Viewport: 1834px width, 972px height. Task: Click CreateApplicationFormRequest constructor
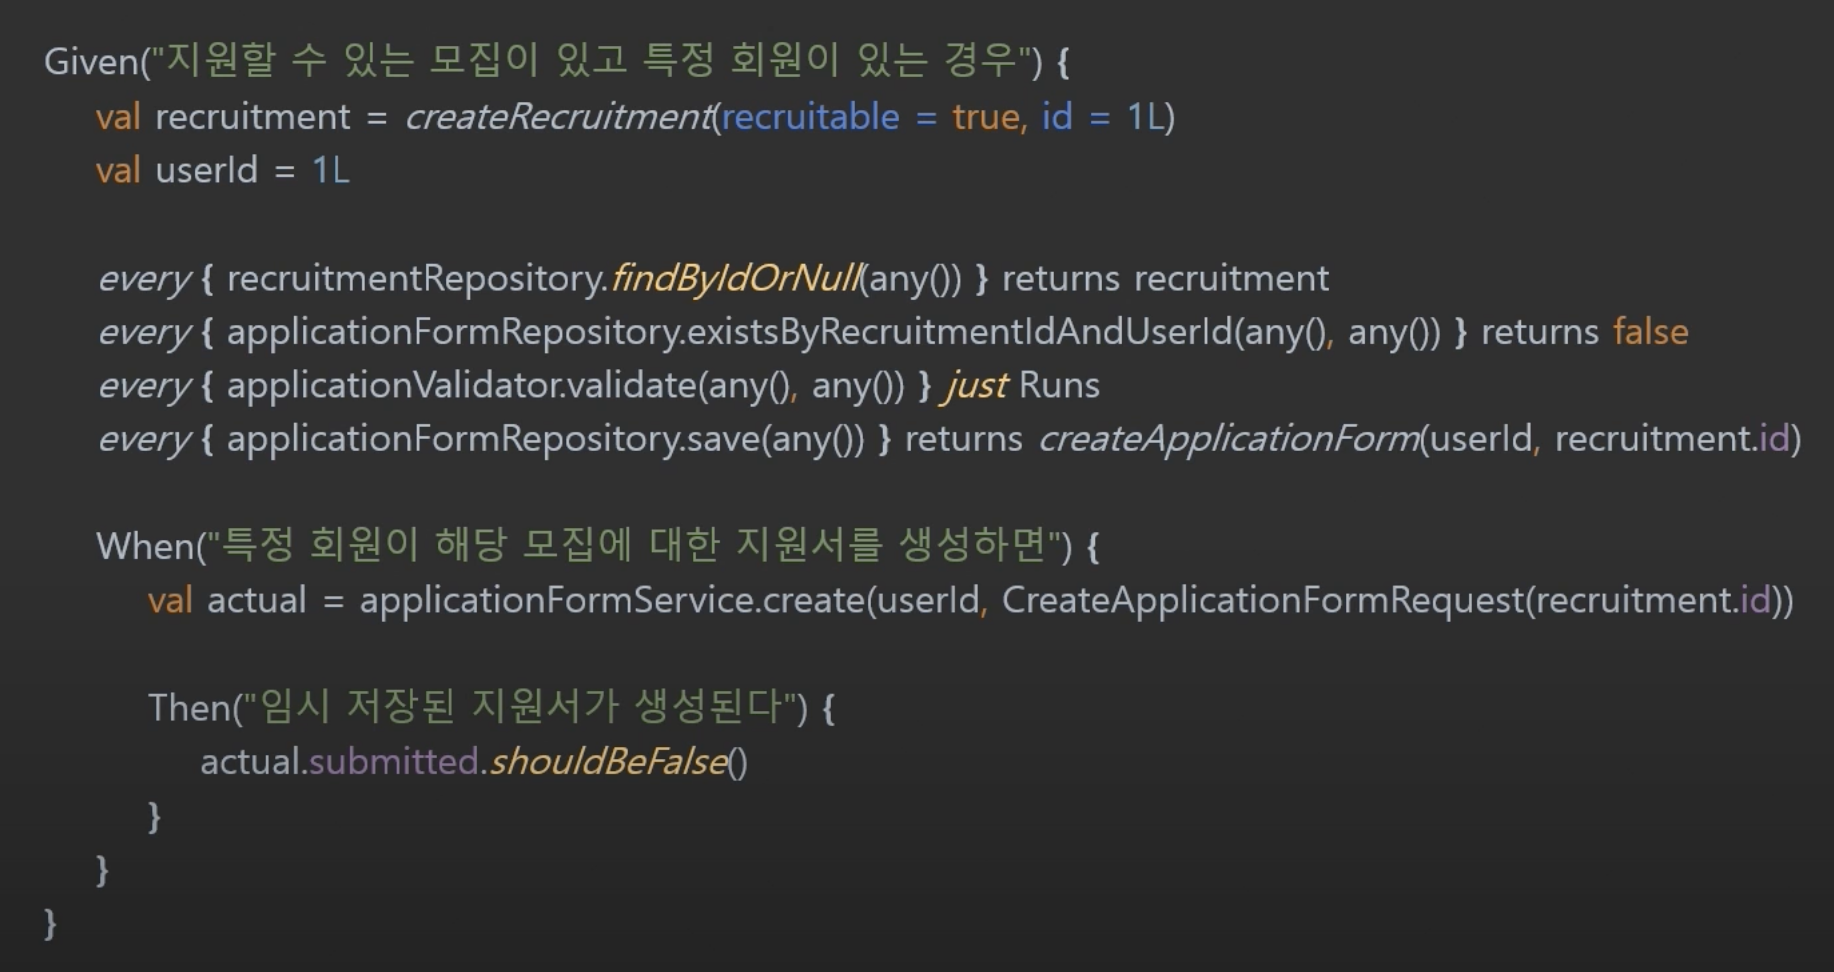click(x=1263, y=600)
